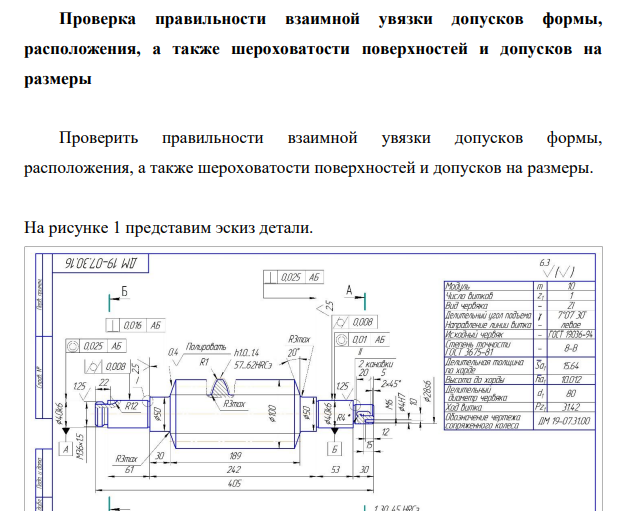The width and height of the screenshot is (618, 511).
Task: Click the rotated drawing code "ДМ 19-07.30.16"
Action: (x=101, y=263)
